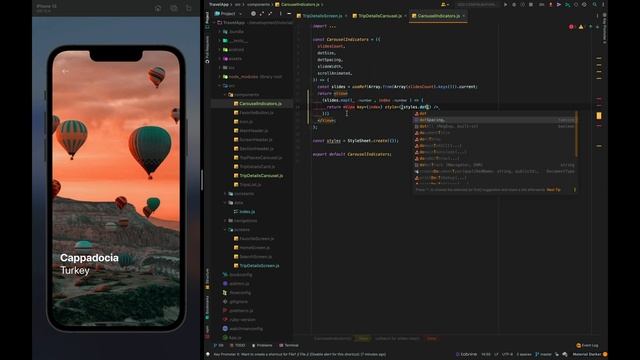Open the user account dropdown in the toolbar
This screenshot has width=640, height=360.
tap(445, 4)
